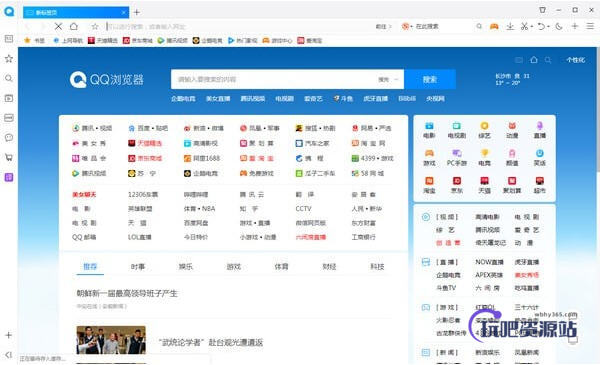Click the page top-right magnifier icon
Screen dimensions: 604x365
pyautogui.click(x=548, y=60)
